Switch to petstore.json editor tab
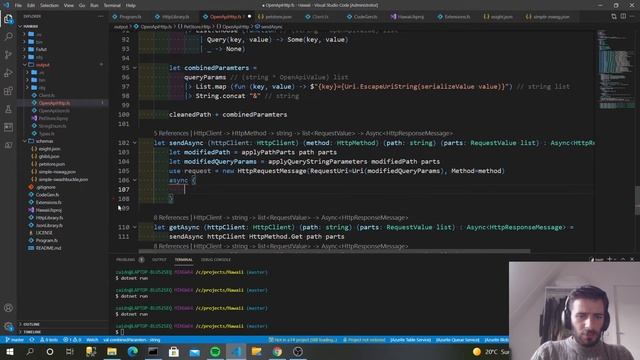Viewport: 640px width, 360px height. pos(275,17)
